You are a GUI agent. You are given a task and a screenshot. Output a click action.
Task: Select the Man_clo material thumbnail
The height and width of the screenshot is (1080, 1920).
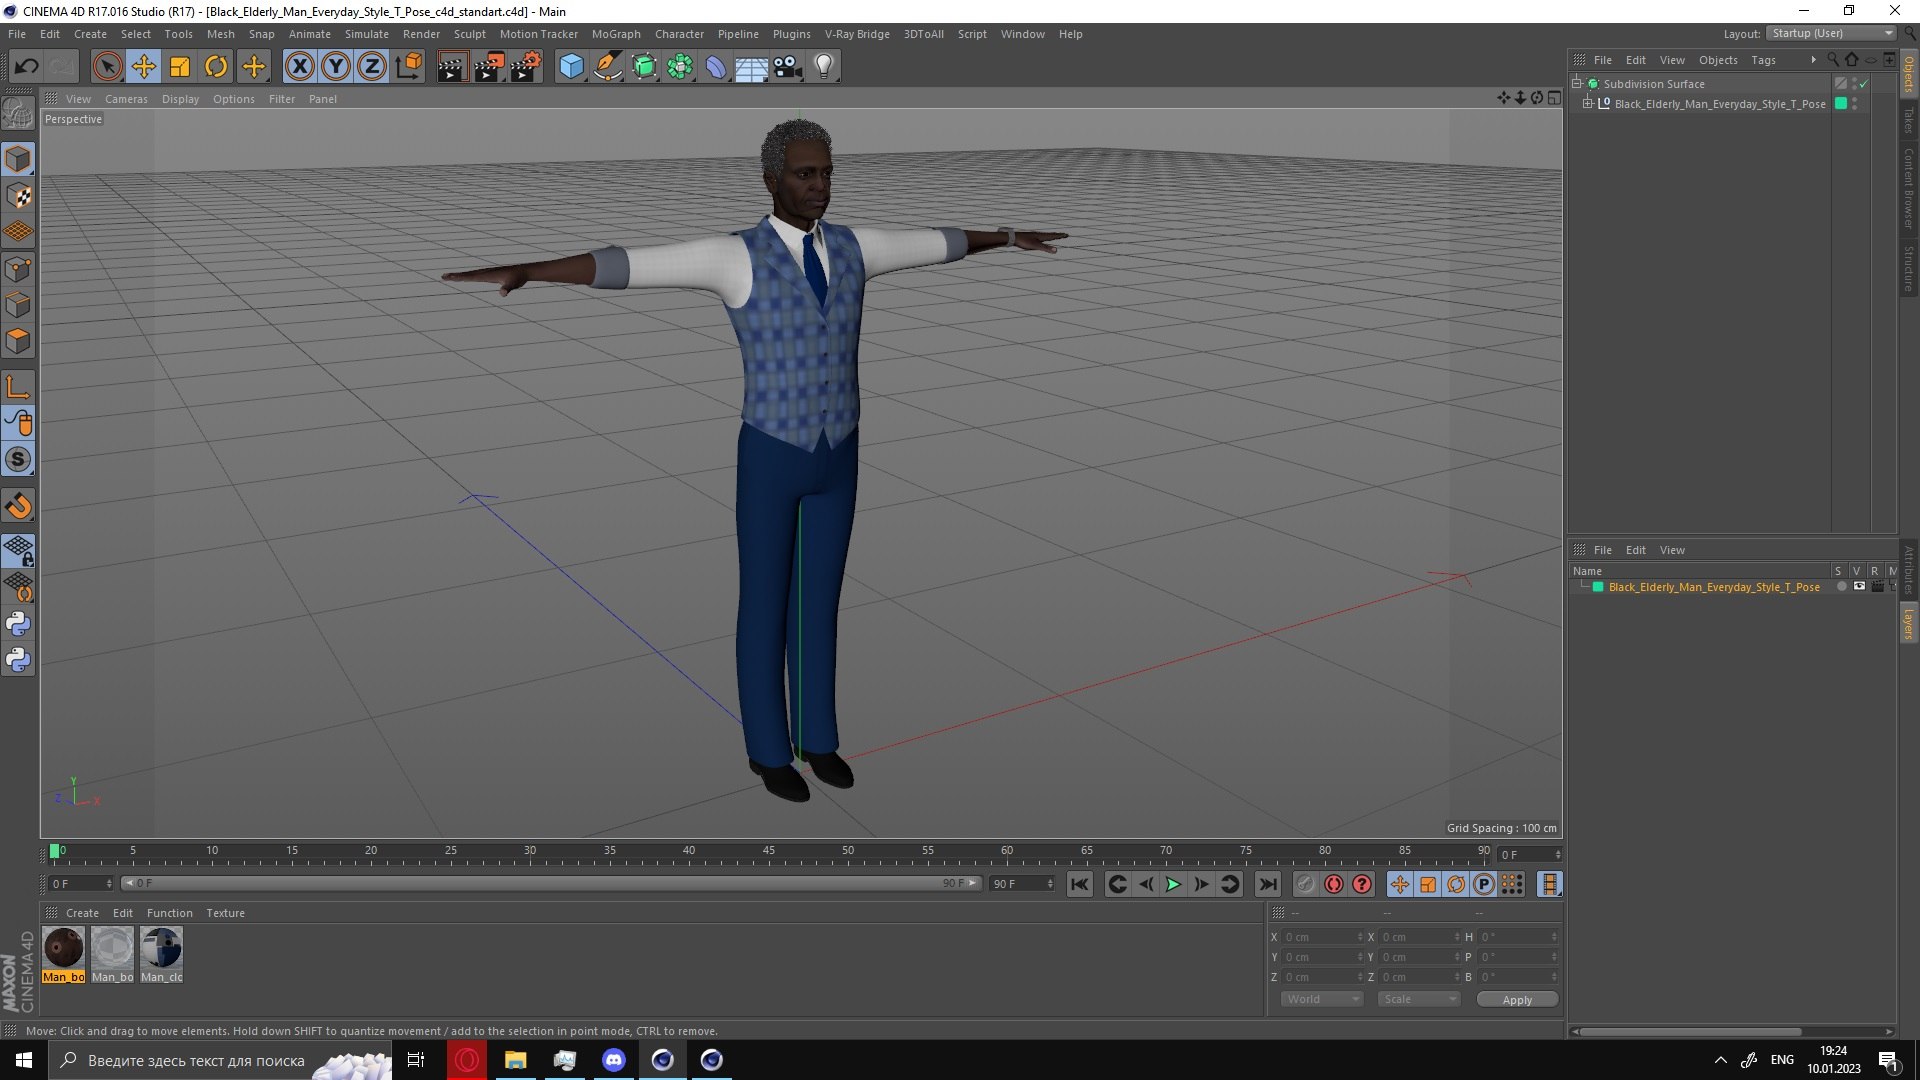point(161,954)
